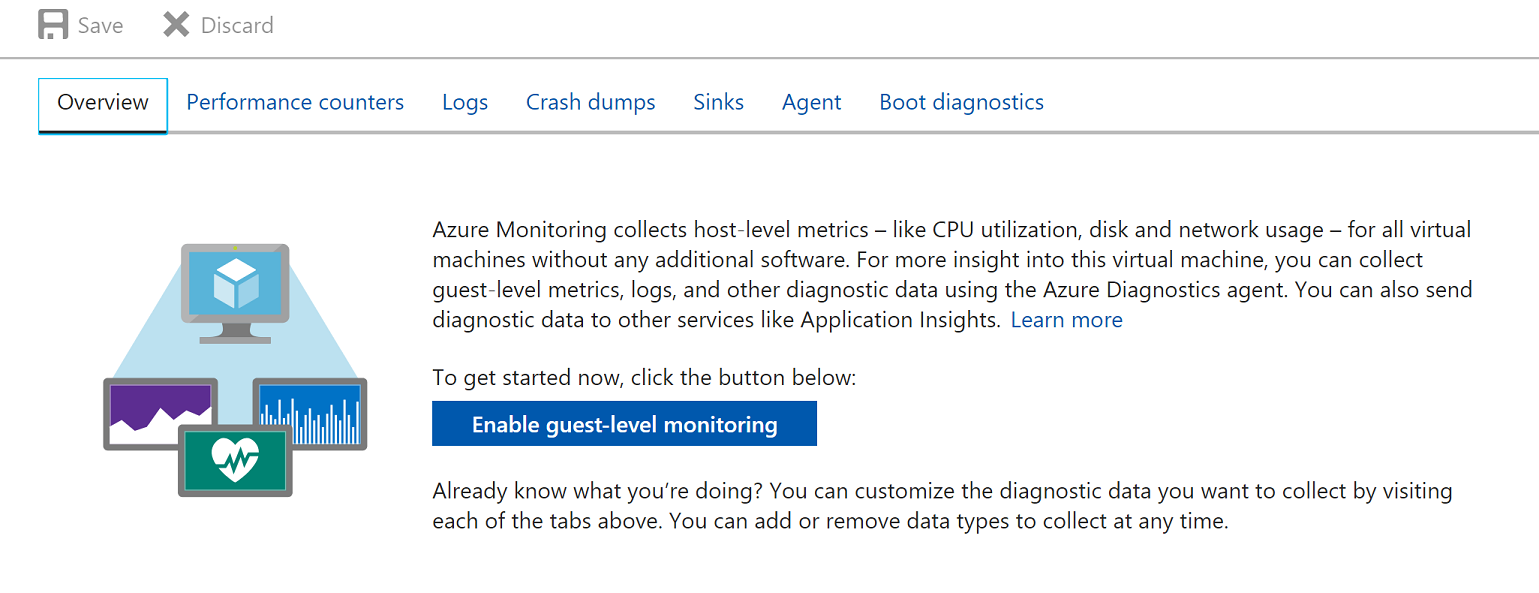Click the Save floppy disk icon
This screenshot has width=1539, height=593.
[53, 25]
